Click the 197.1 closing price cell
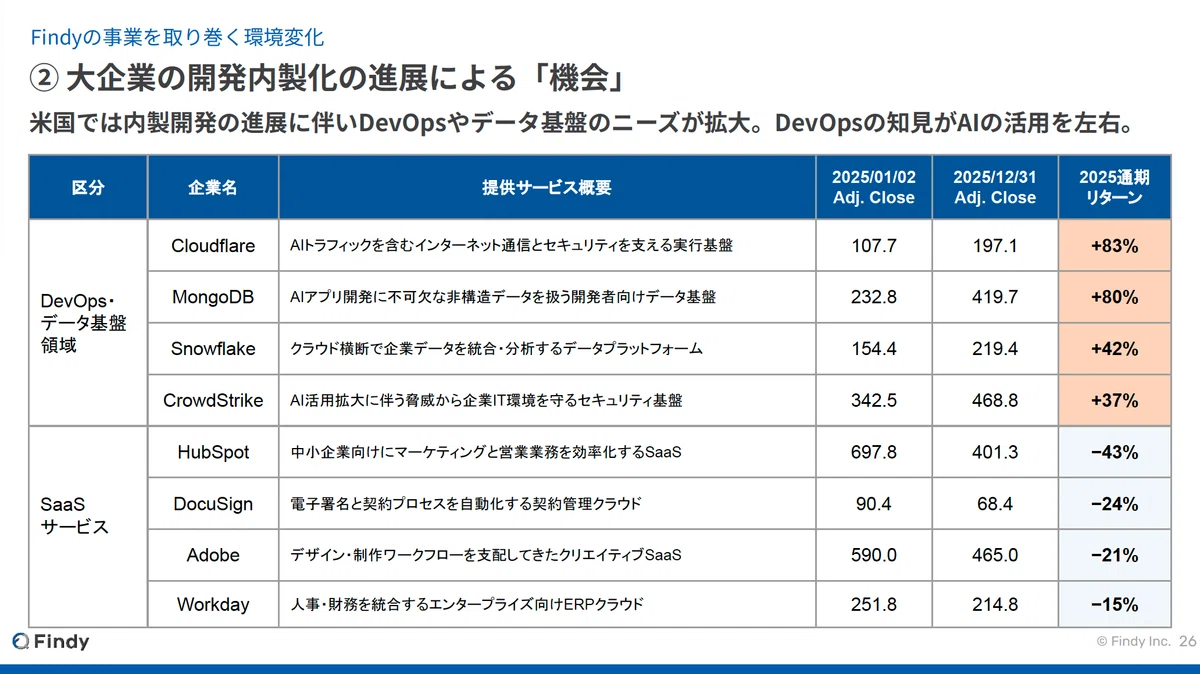 point(995,246)
